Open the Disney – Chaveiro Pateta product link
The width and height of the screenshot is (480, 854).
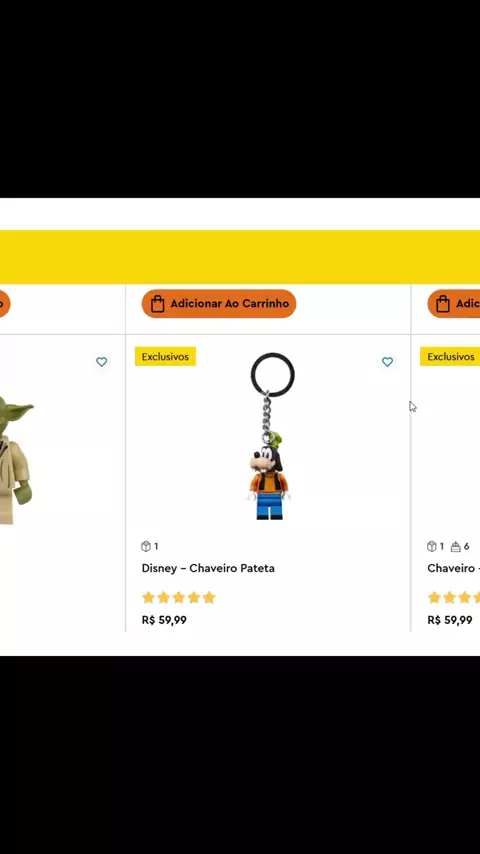pos(208,568)
